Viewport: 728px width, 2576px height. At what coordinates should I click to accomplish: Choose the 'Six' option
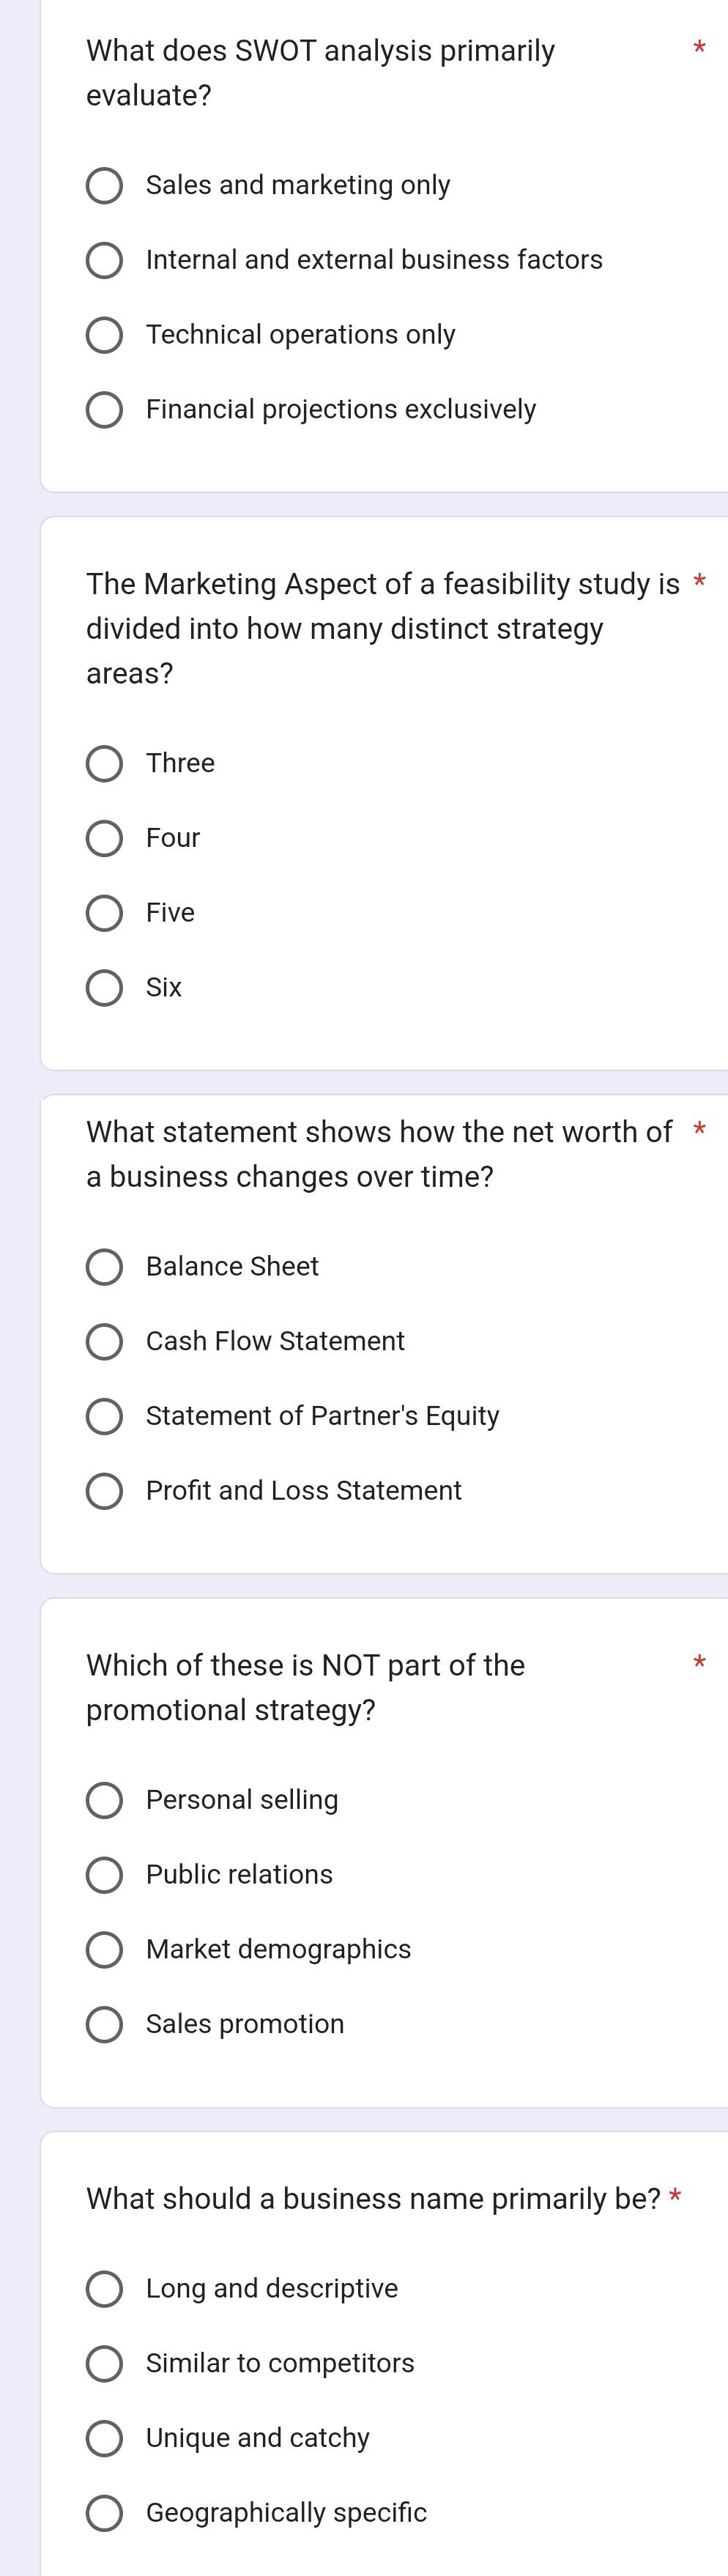click(x=104, y=988)
